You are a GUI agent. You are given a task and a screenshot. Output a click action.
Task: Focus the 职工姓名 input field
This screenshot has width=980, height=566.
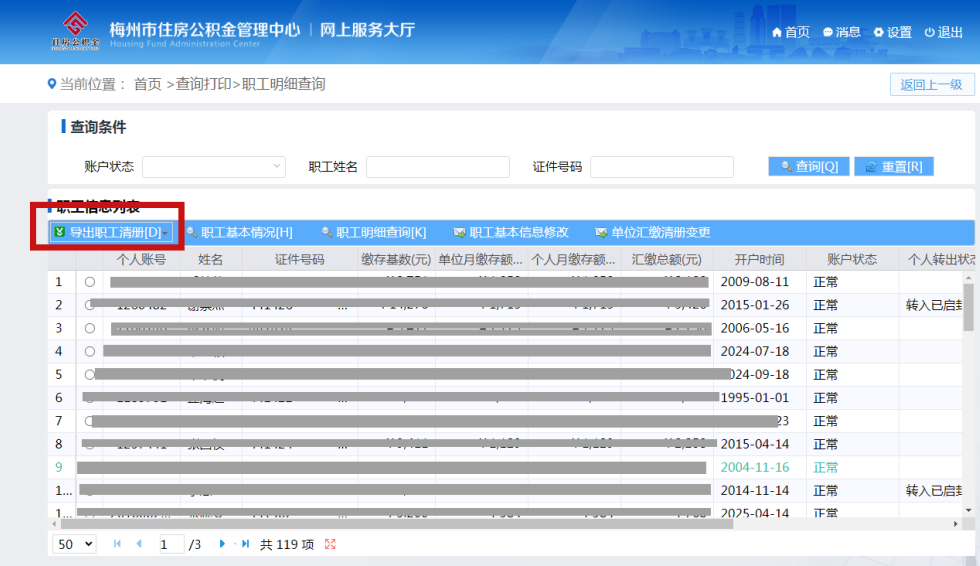[x=438, y=167]
